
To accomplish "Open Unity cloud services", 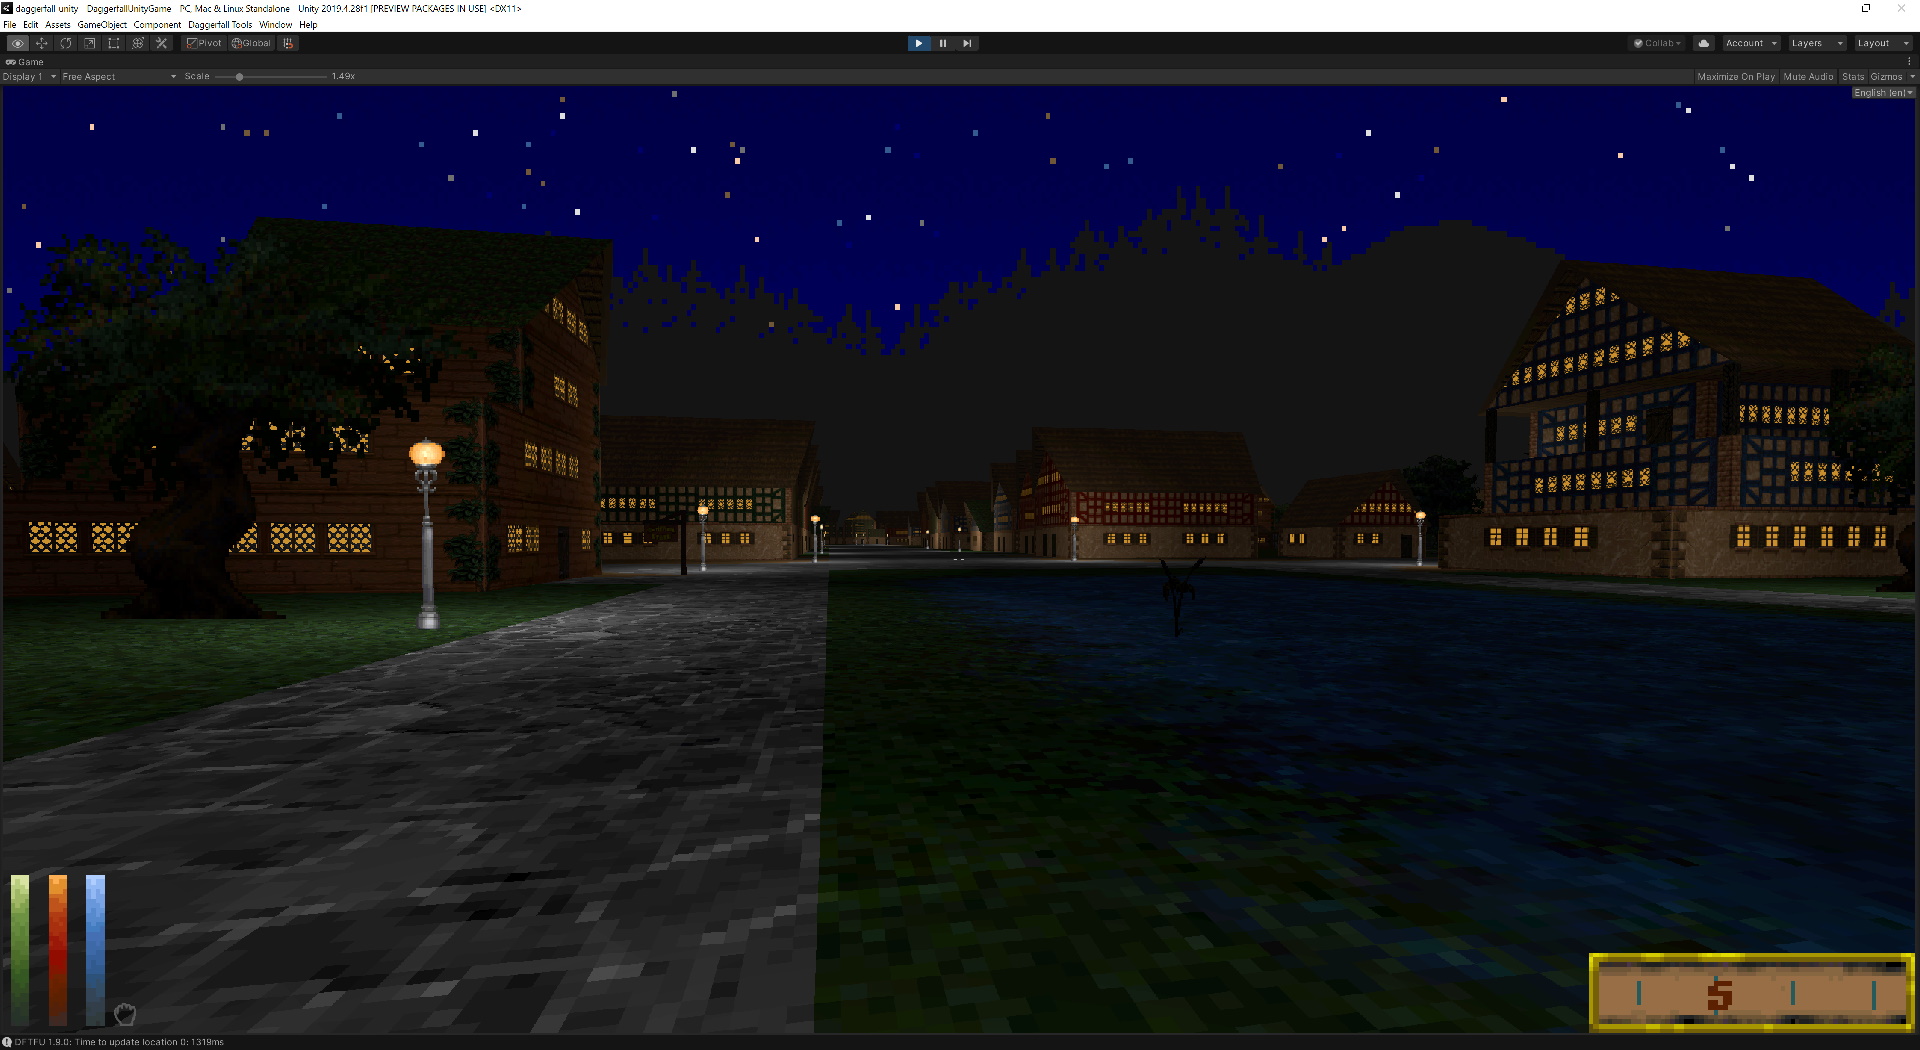I will click(x=1704, y=43).
